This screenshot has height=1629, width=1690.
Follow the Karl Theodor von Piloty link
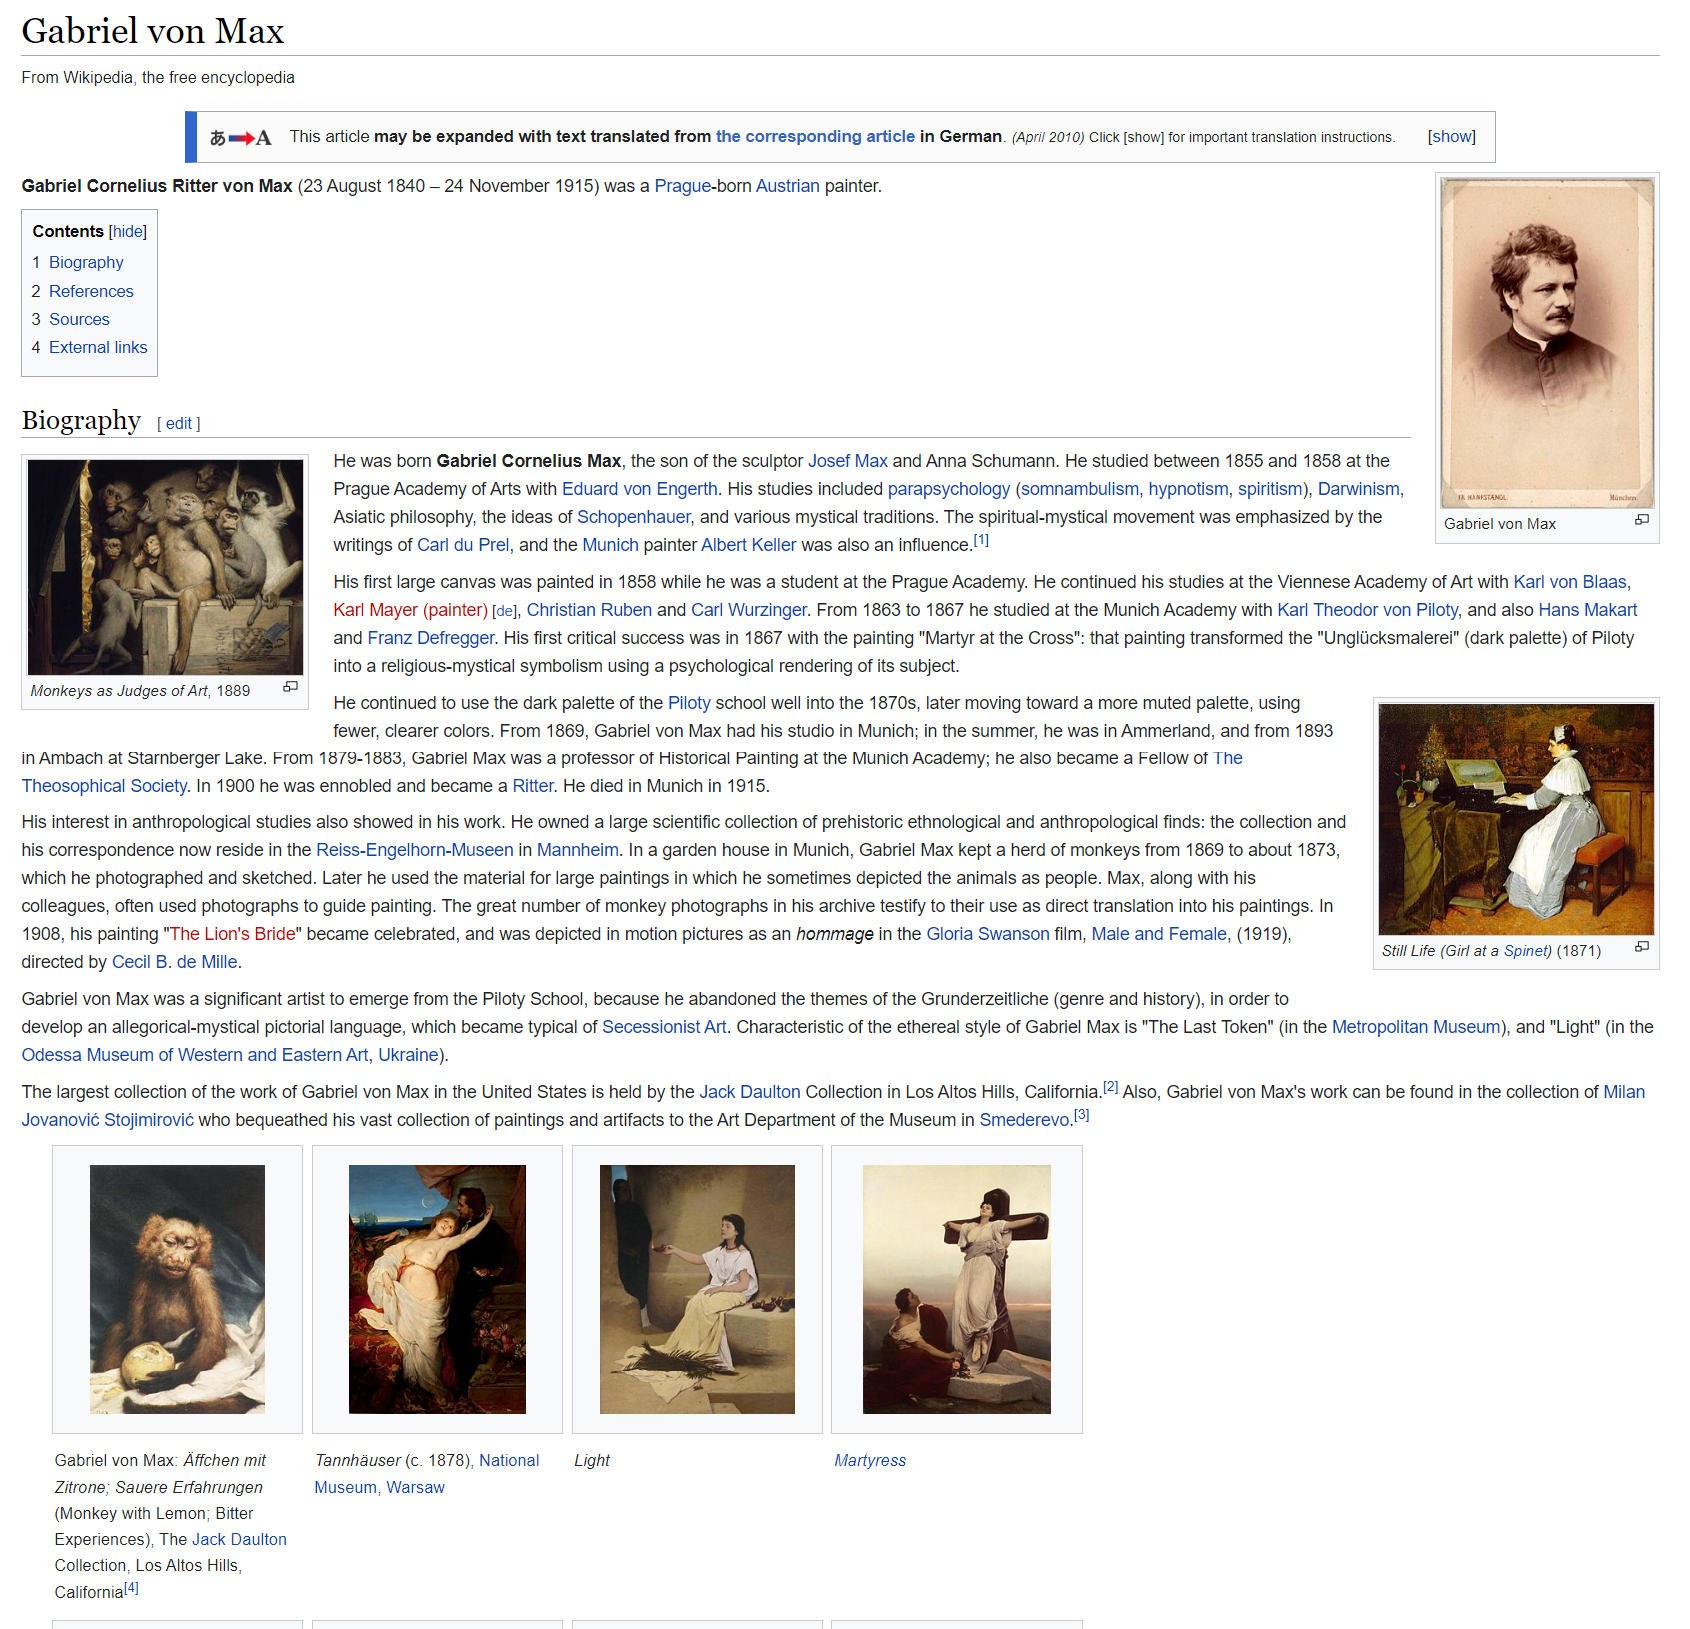pyautogui.click(x=1367, y=610)
